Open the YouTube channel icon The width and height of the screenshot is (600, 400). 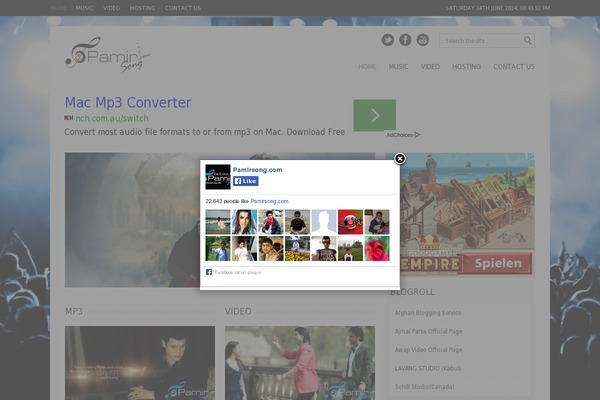pos(423,40)
